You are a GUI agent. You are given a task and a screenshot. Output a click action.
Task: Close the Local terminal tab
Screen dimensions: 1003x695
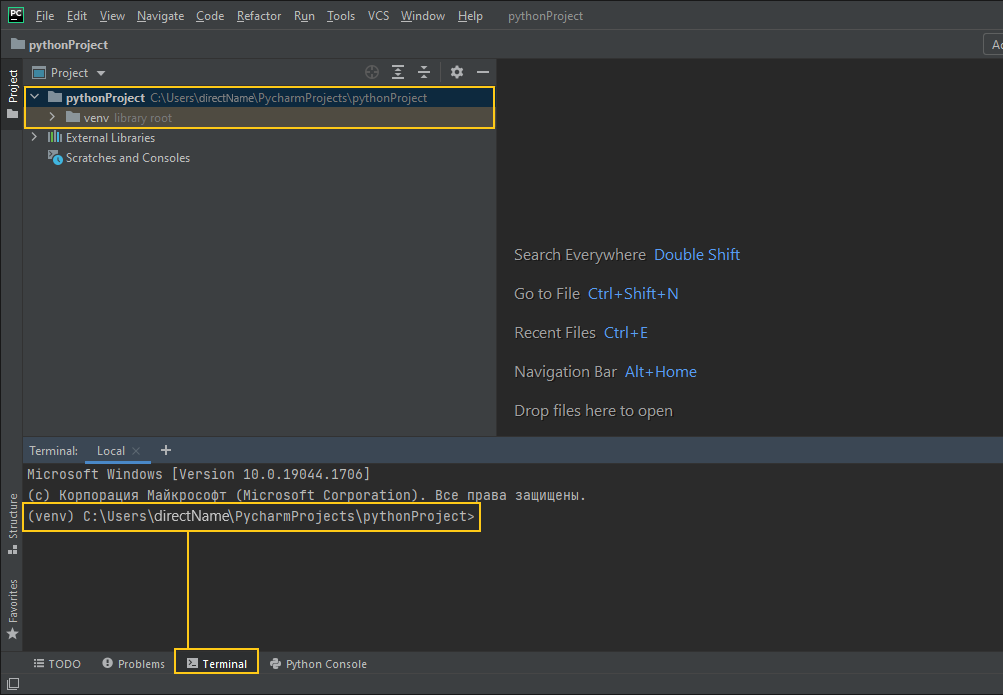pos(136,451)
